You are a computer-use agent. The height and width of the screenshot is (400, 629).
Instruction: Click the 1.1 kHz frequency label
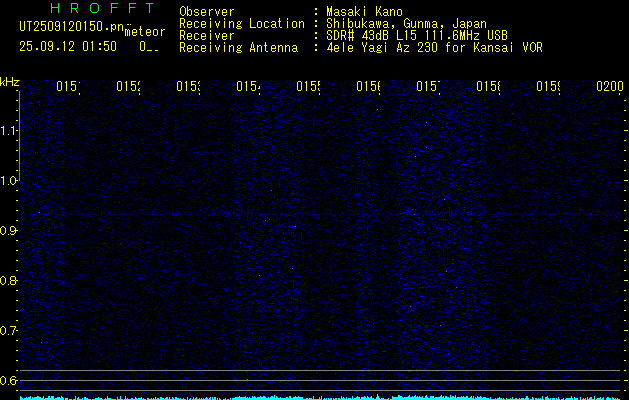coord(8,130)
